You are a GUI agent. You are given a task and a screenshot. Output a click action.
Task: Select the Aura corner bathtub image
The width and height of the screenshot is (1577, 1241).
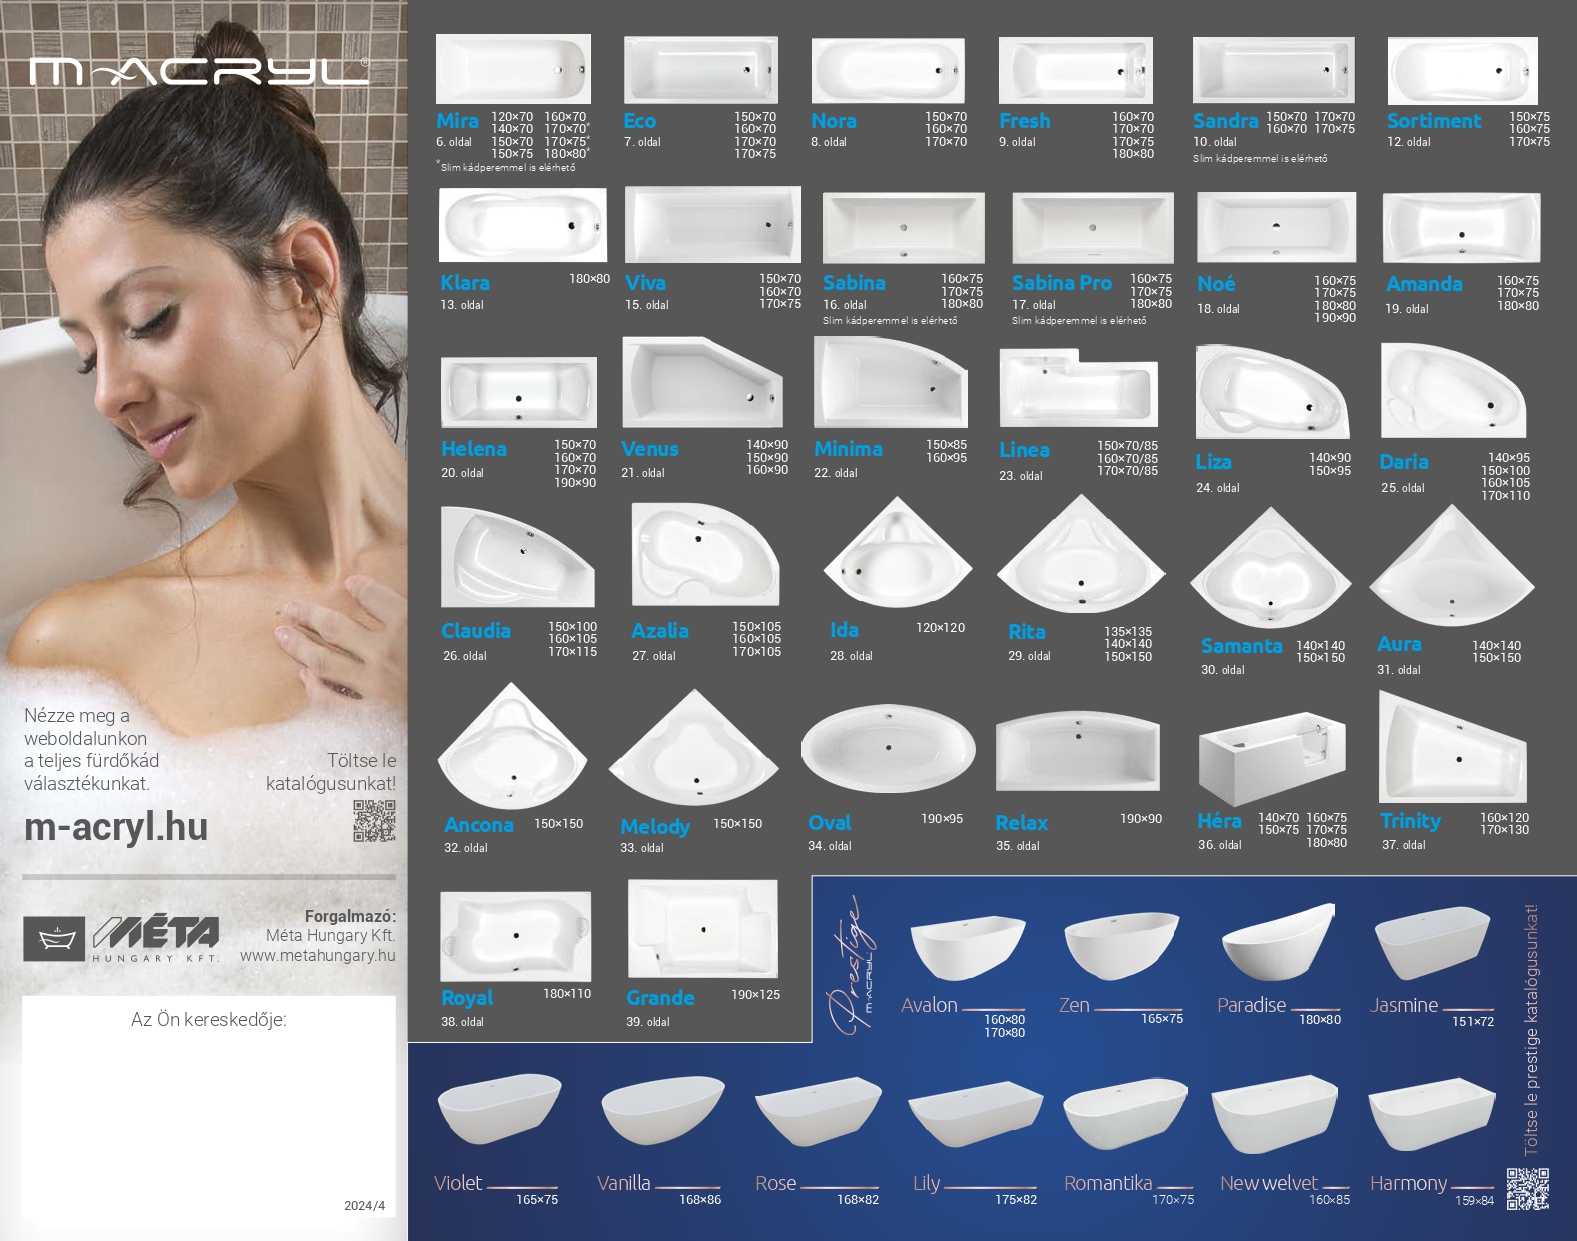coord(1451,566)
